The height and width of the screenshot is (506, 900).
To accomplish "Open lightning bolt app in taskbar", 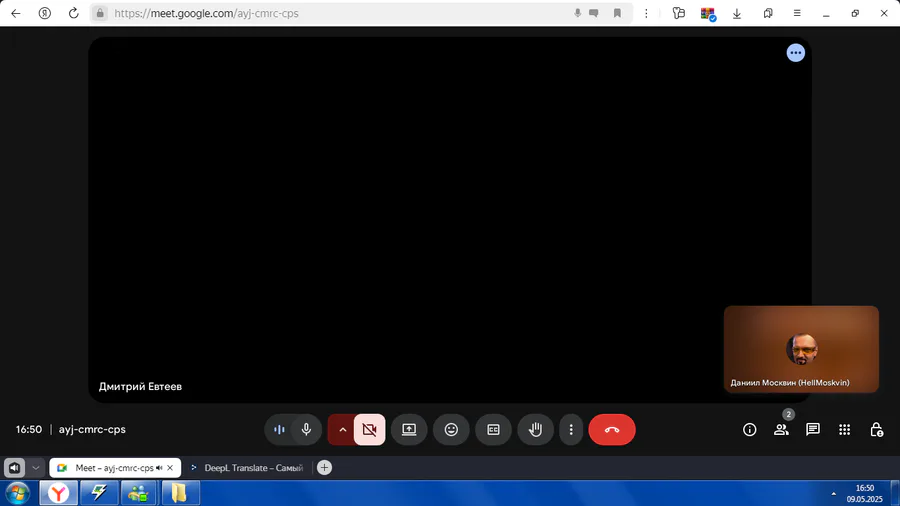I will coord(99,493).
